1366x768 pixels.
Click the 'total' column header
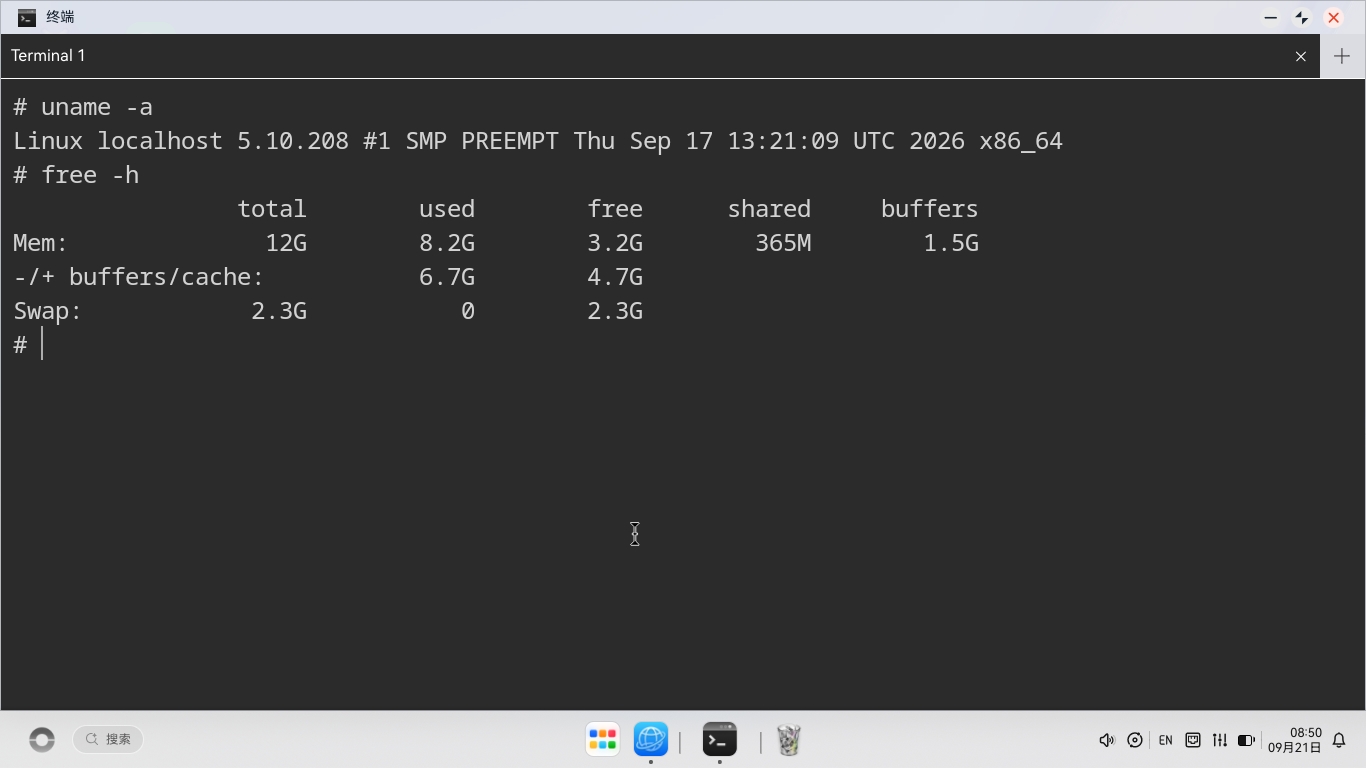click(x=272, y=209)
